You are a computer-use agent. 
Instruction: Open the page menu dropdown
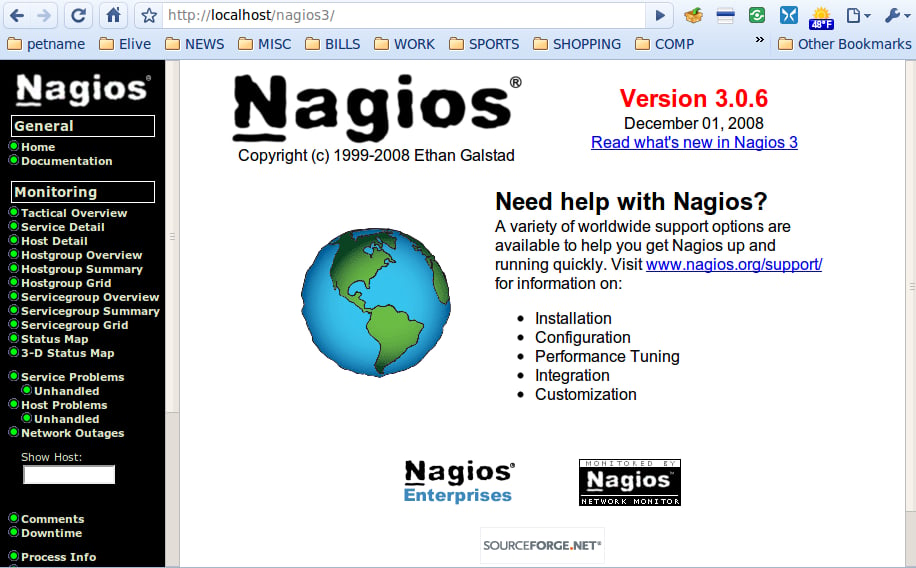click(x=858, y=15)
